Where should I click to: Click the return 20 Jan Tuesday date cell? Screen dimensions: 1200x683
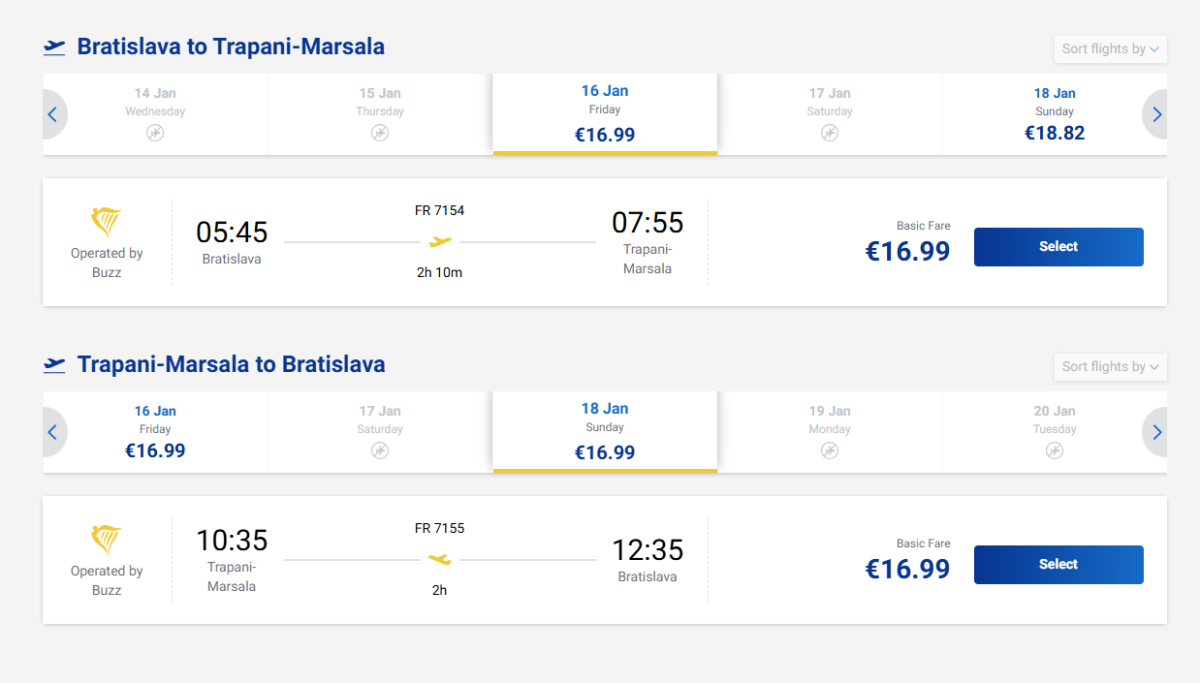point(1054,431)
